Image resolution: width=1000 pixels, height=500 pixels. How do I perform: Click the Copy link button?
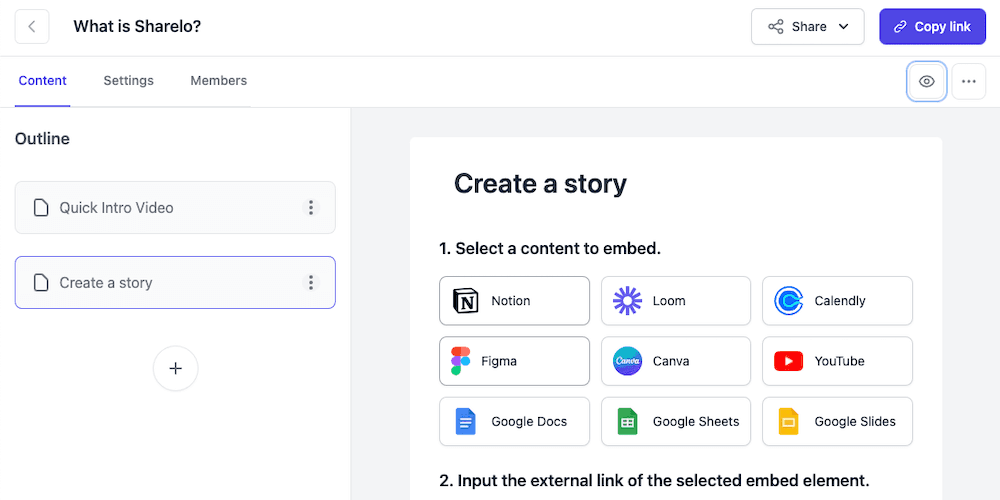pos(932,27)
